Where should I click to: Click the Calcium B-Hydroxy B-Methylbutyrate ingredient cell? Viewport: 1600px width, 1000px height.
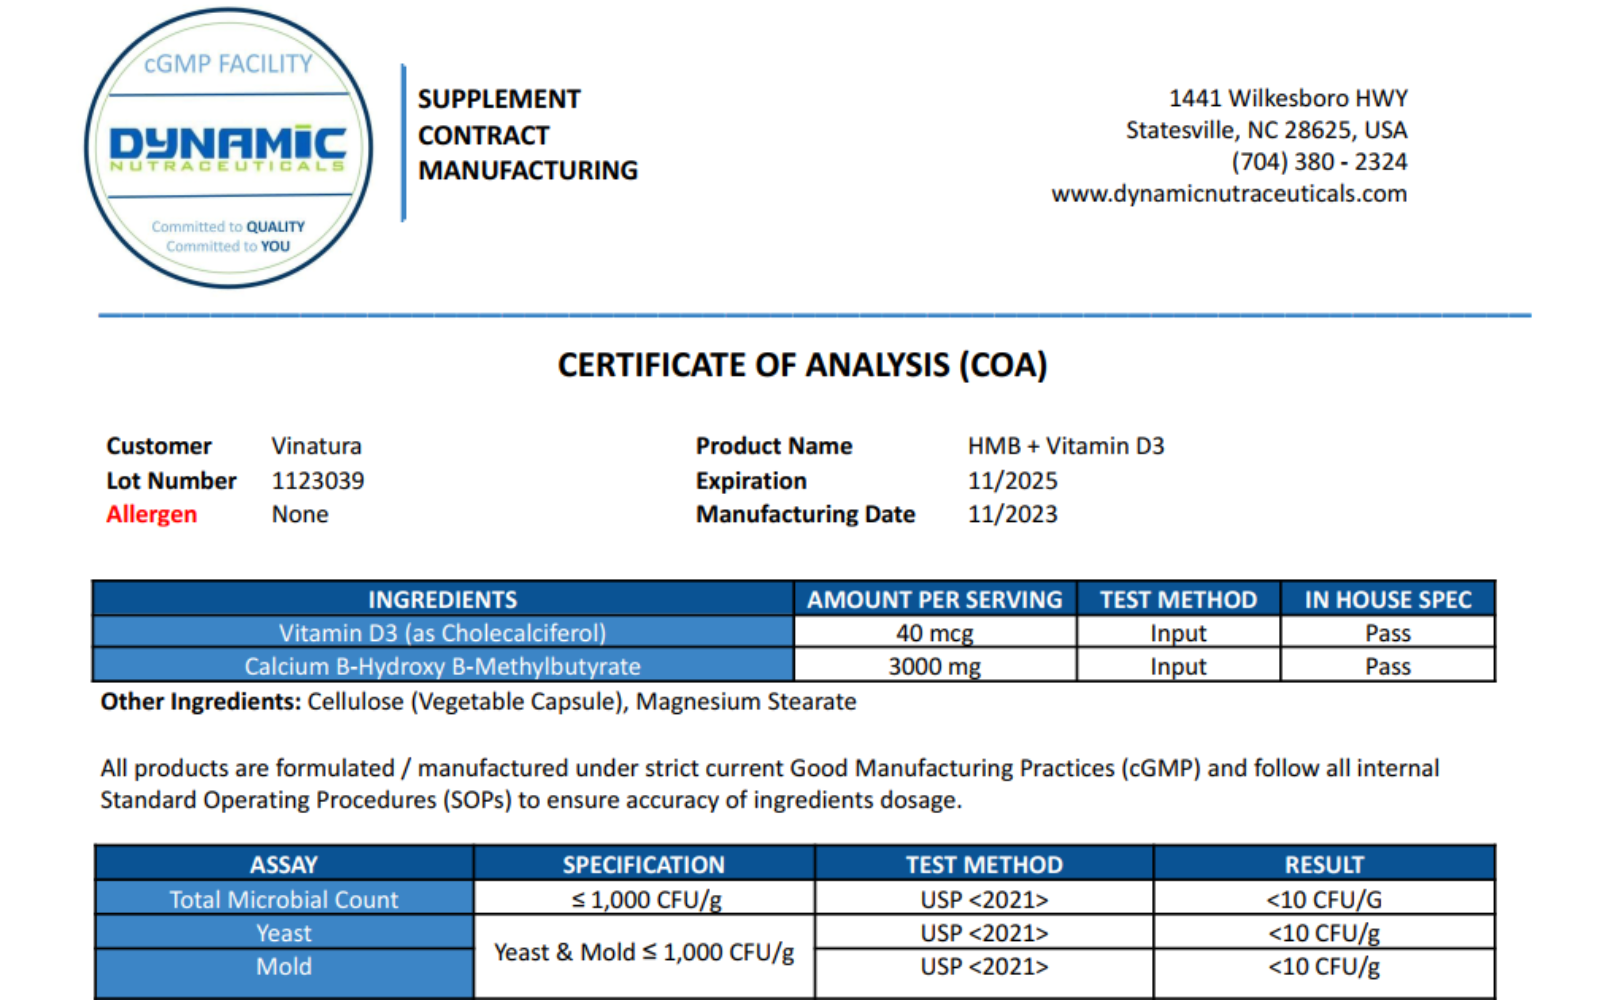pos(443,666)
